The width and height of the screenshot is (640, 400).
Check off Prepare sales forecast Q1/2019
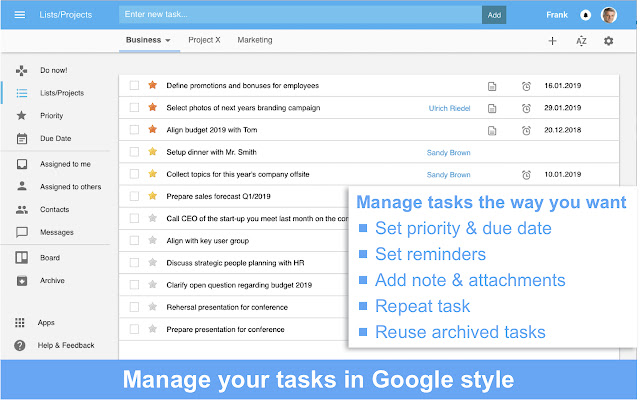[134, 196]
